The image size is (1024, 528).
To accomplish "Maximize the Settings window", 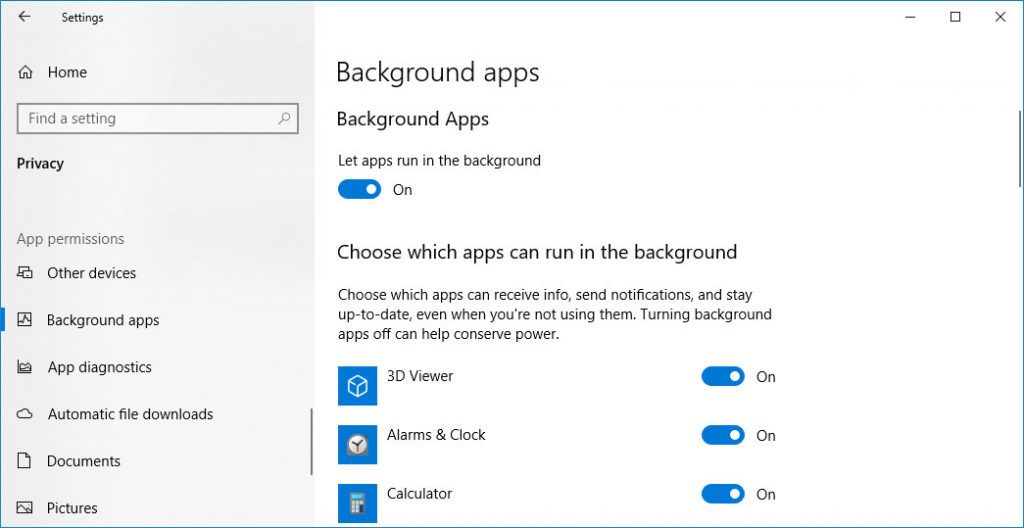I will pyautogui.click(x=955, y=18).
